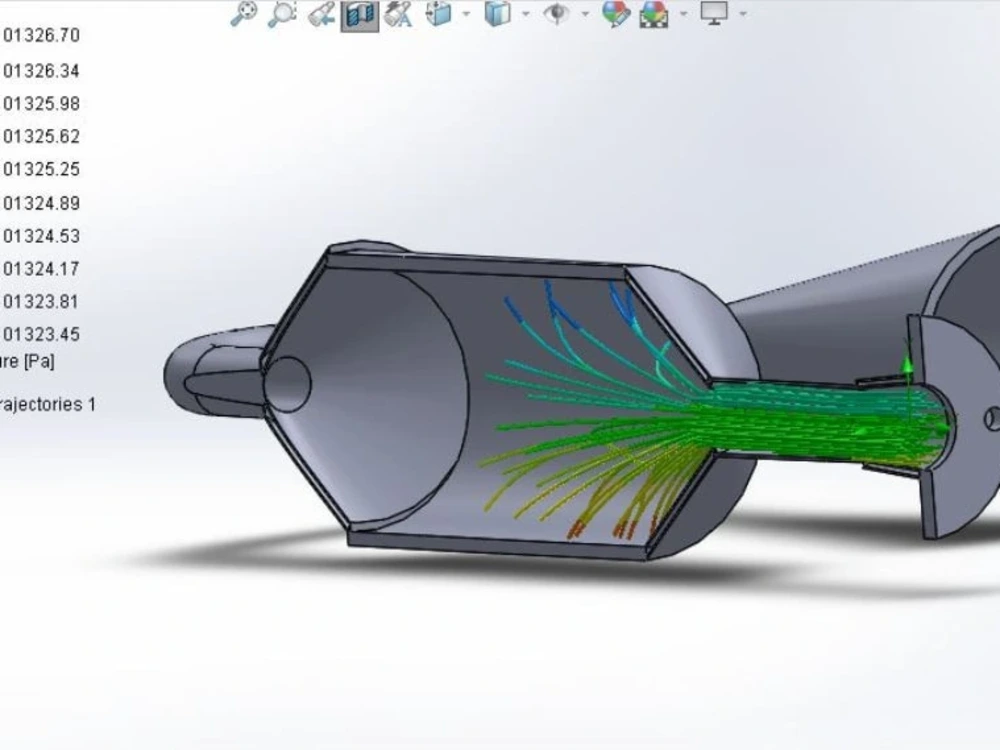Toggle Hide/Show Items with the eye icon

[558, 15]
